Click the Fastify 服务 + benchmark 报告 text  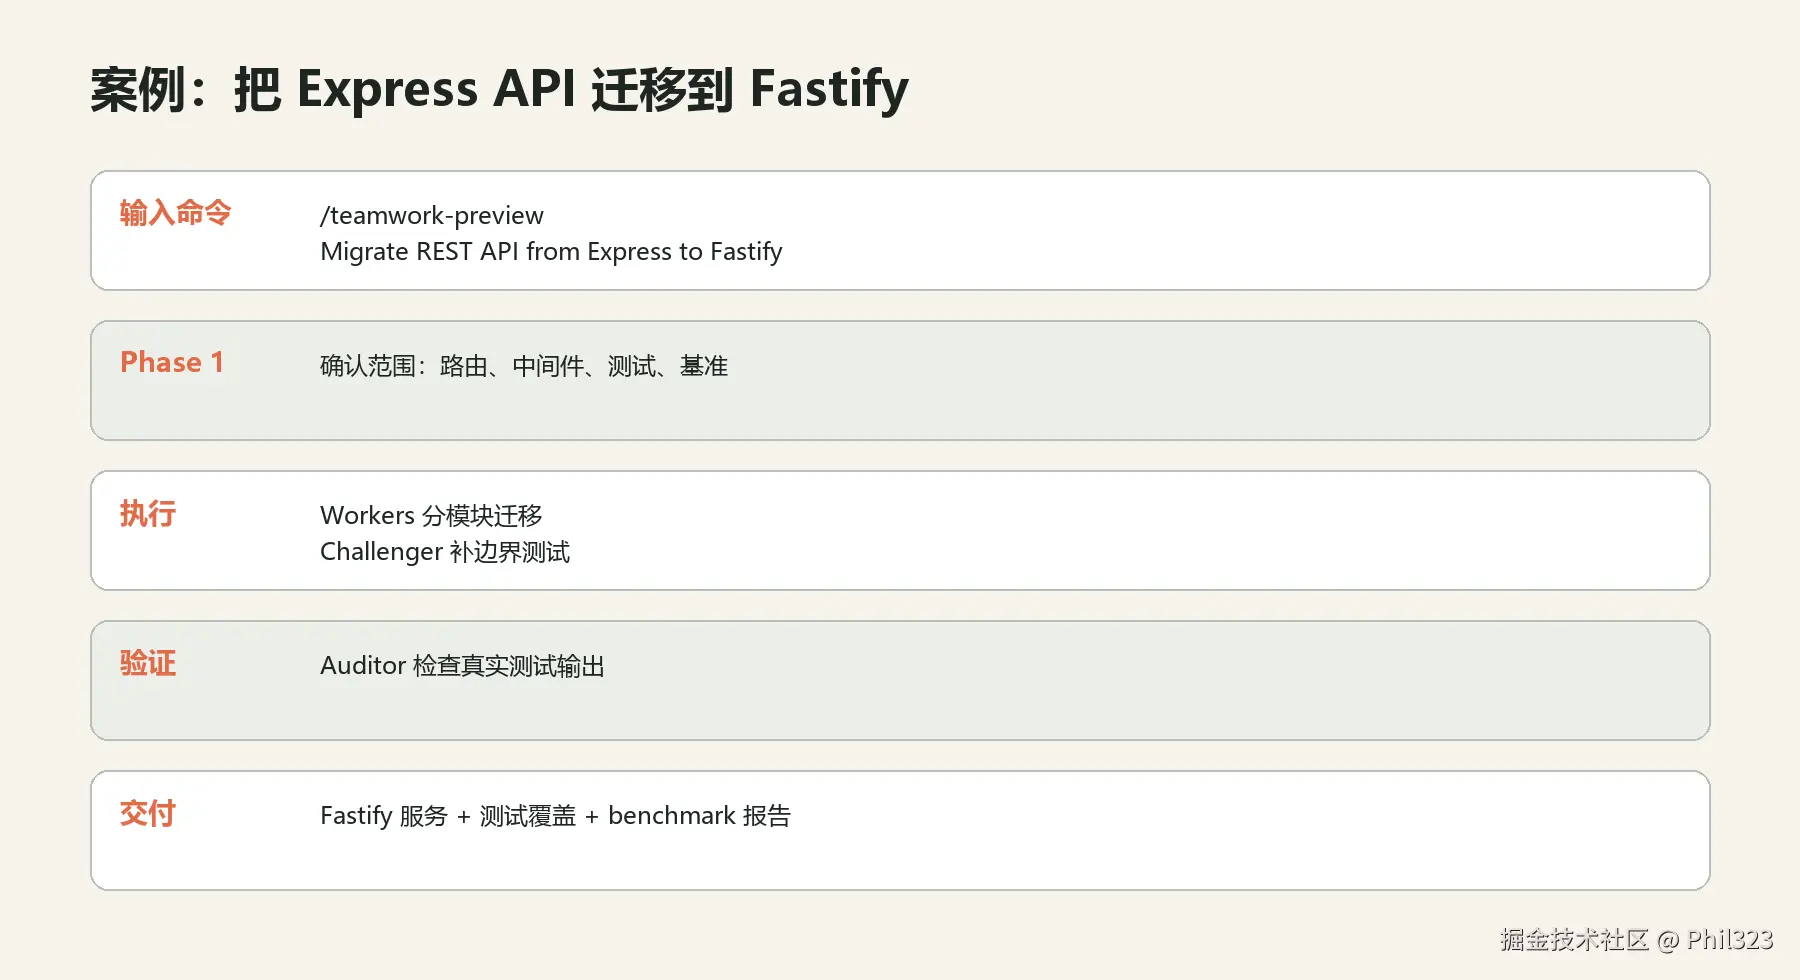555,816
